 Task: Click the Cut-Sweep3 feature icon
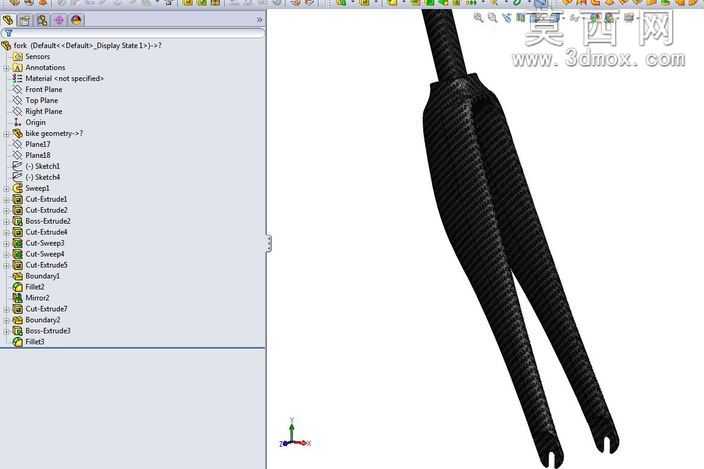[18, 243]
